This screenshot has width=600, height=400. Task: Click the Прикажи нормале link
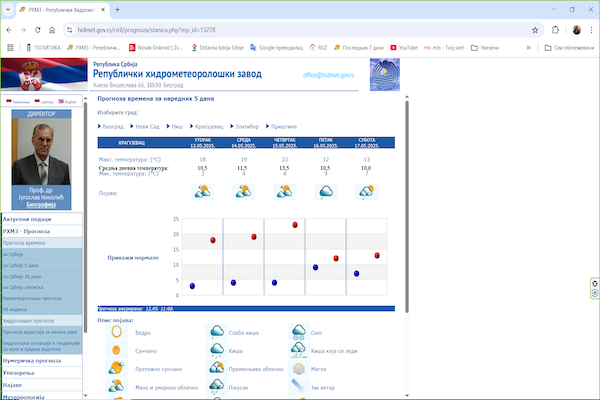pyautogui.click(x=133, y=257)
